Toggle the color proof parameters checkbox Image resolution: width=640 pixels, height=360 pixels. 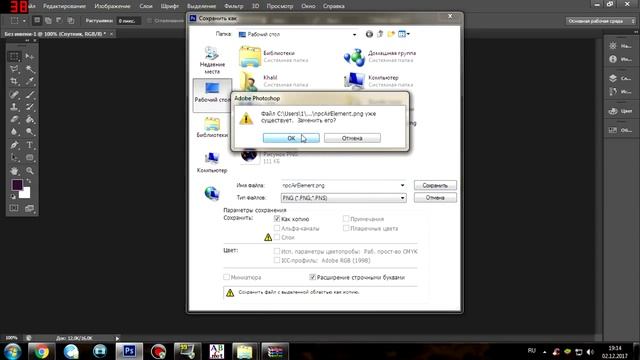point(277,251)
